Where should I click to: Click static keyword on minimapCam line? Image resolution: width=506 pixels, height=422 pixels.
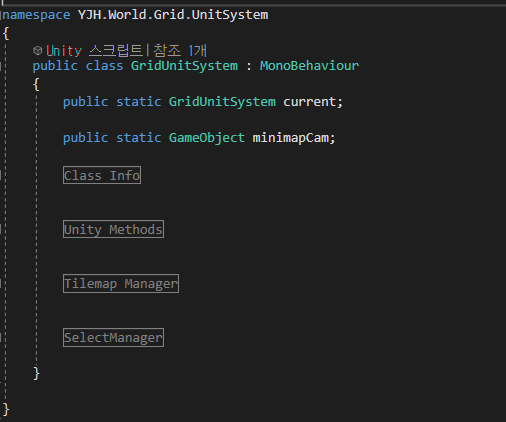point(139,138)
